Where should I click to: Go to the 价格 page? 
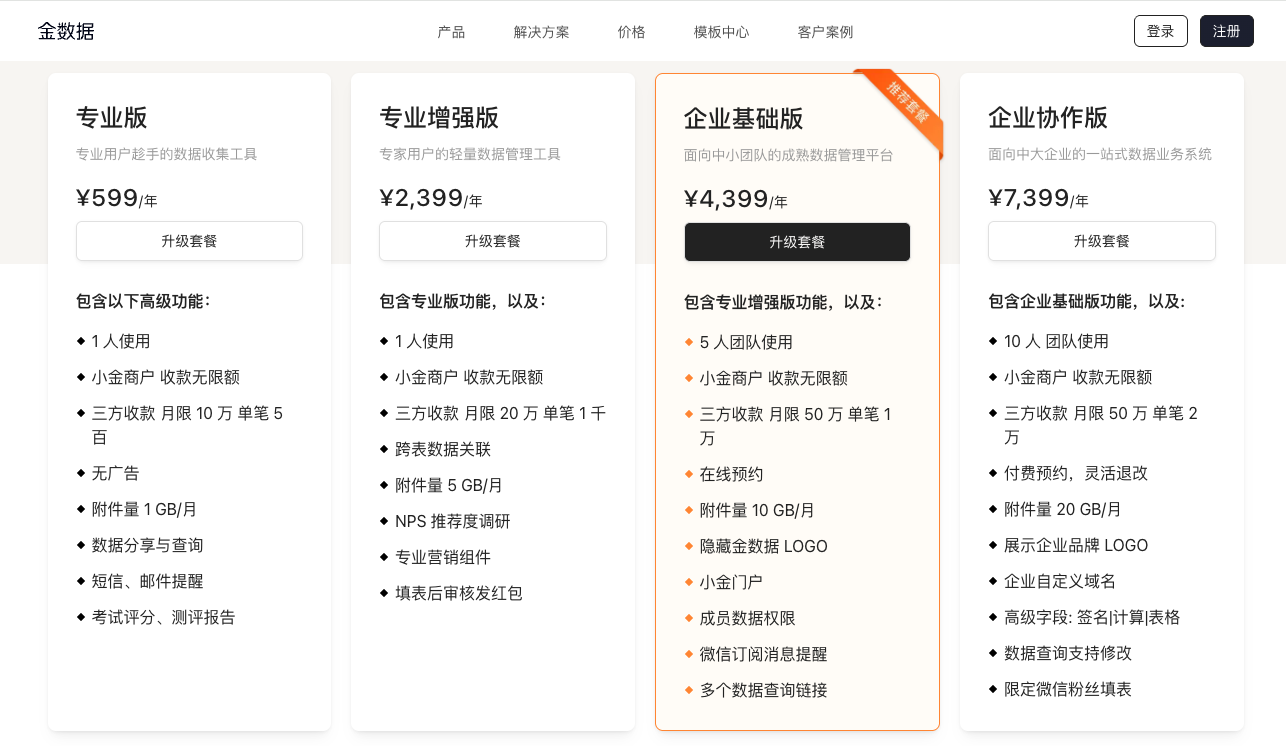tap(631, 32)
